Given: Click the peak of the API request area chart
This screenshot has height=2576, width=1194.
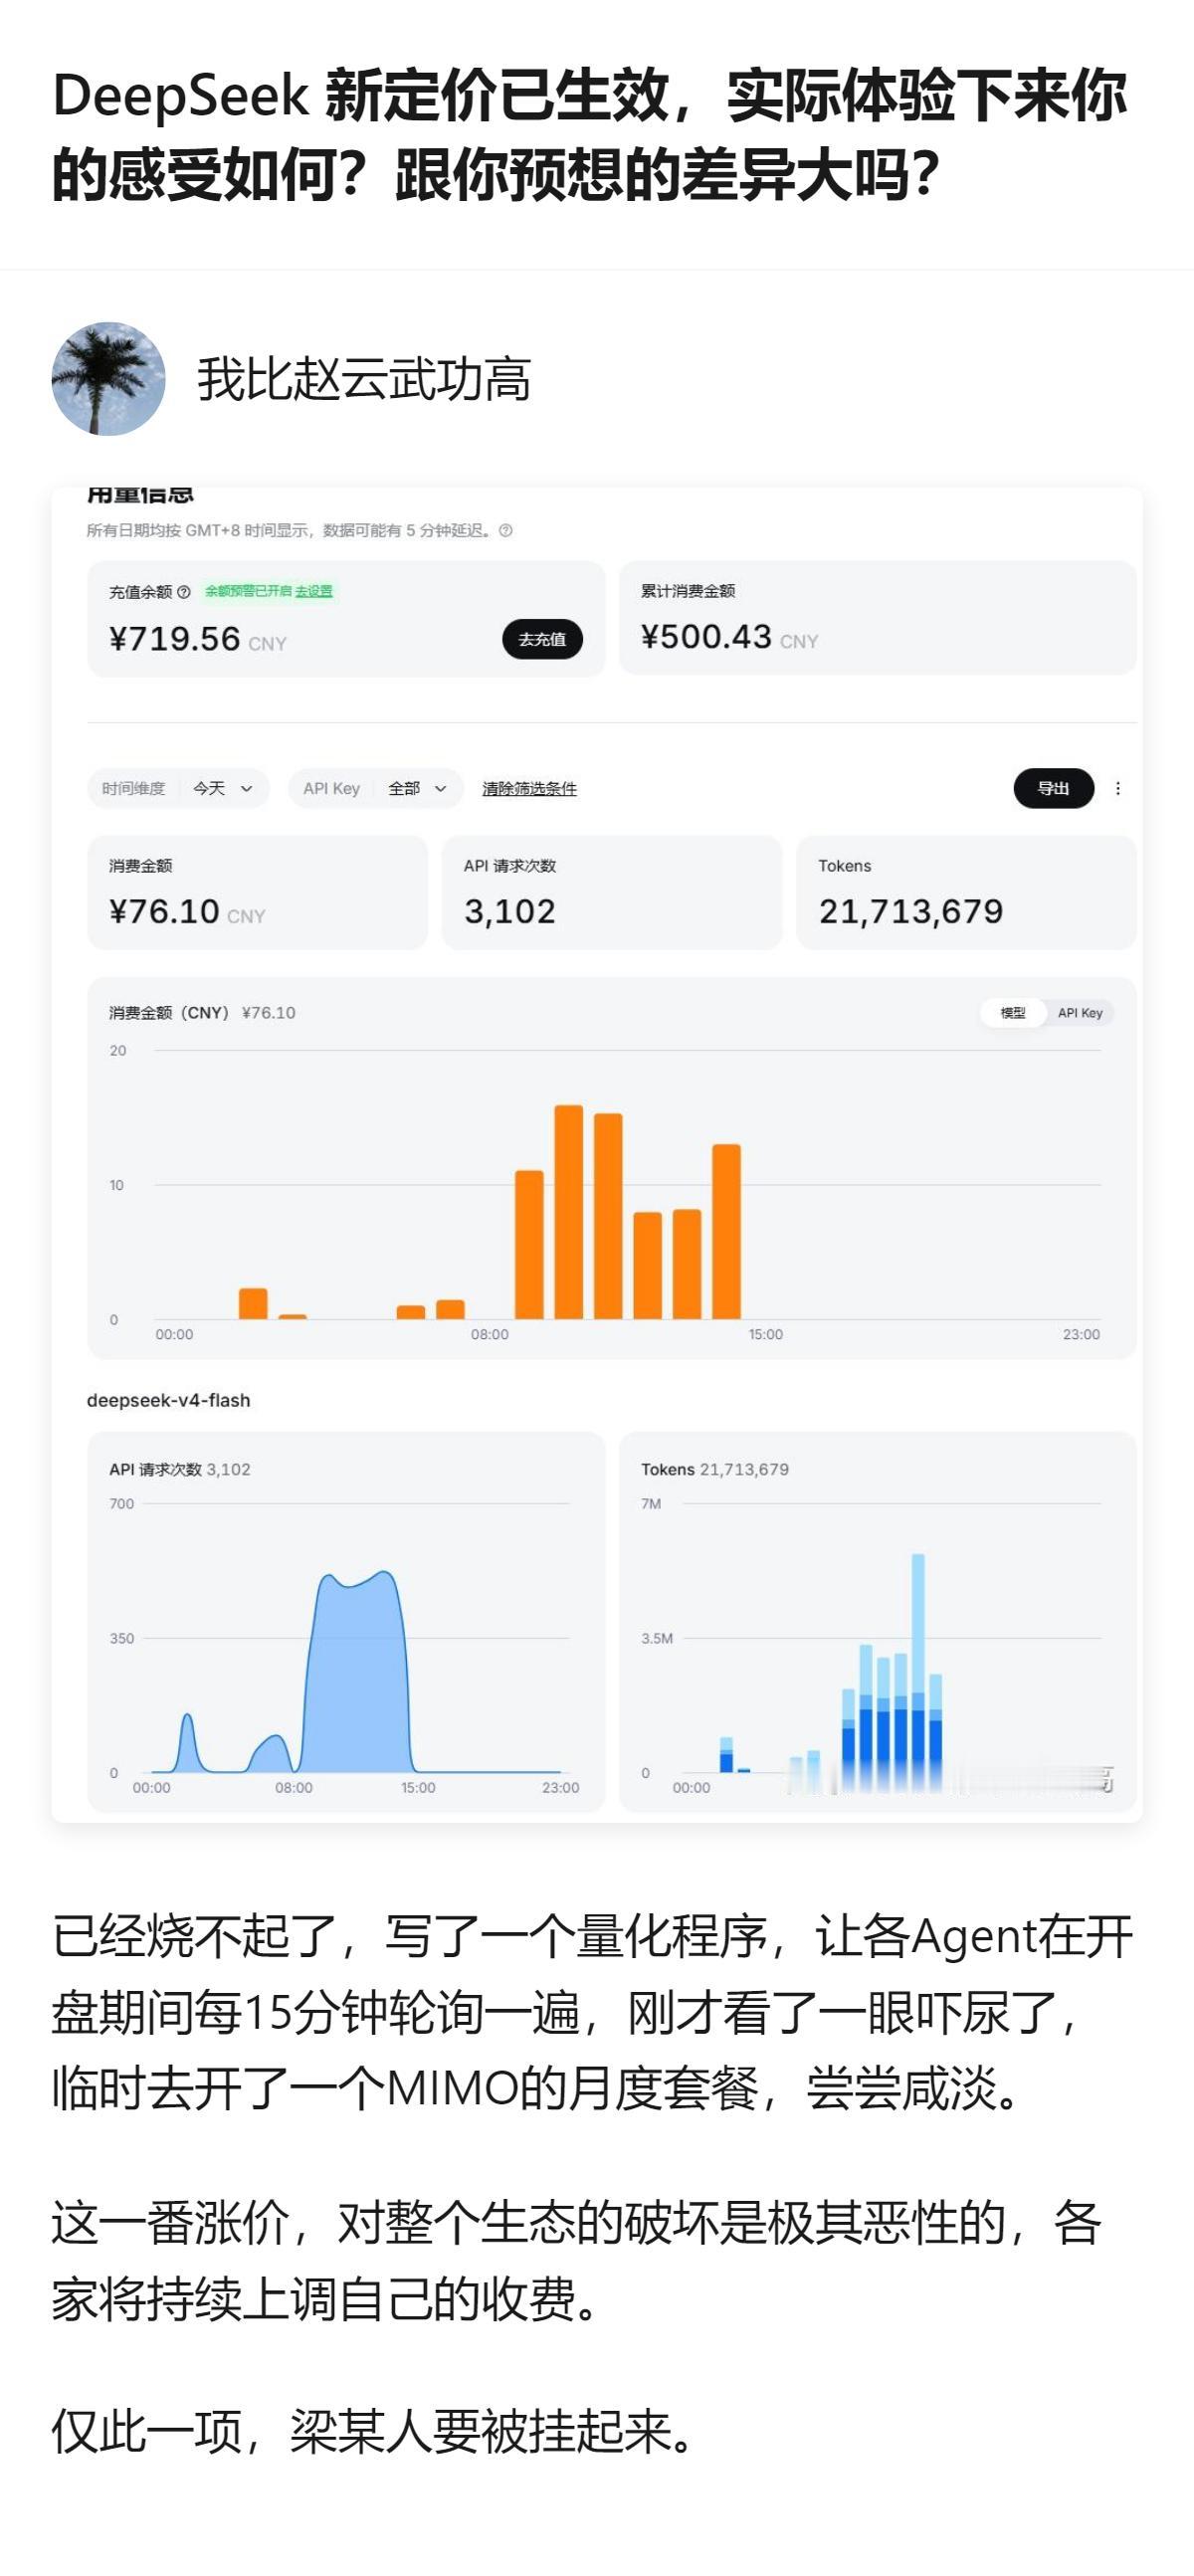Looking at the screenshot, I should [384, 1574].
